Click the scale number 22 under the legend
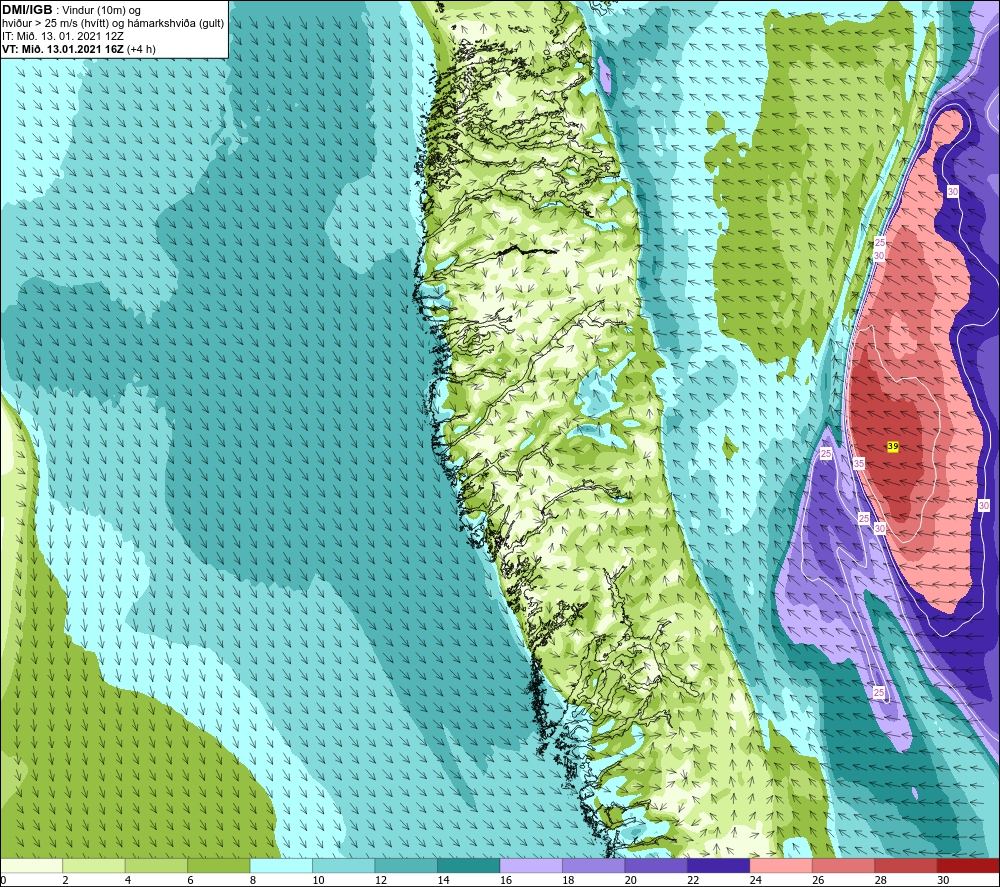1000x887 pixels. [x=693, y=880]
